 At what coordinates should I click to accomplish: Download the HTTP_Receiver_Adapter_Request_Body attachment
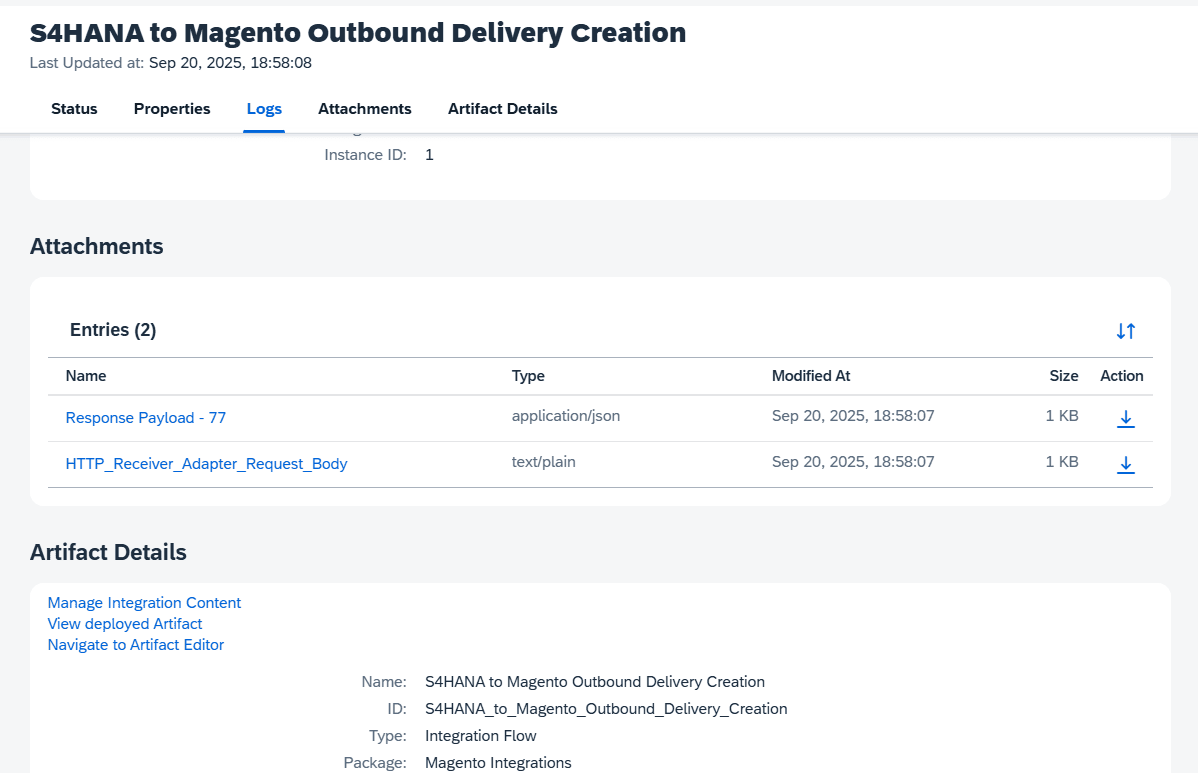tap(1125, 464)
